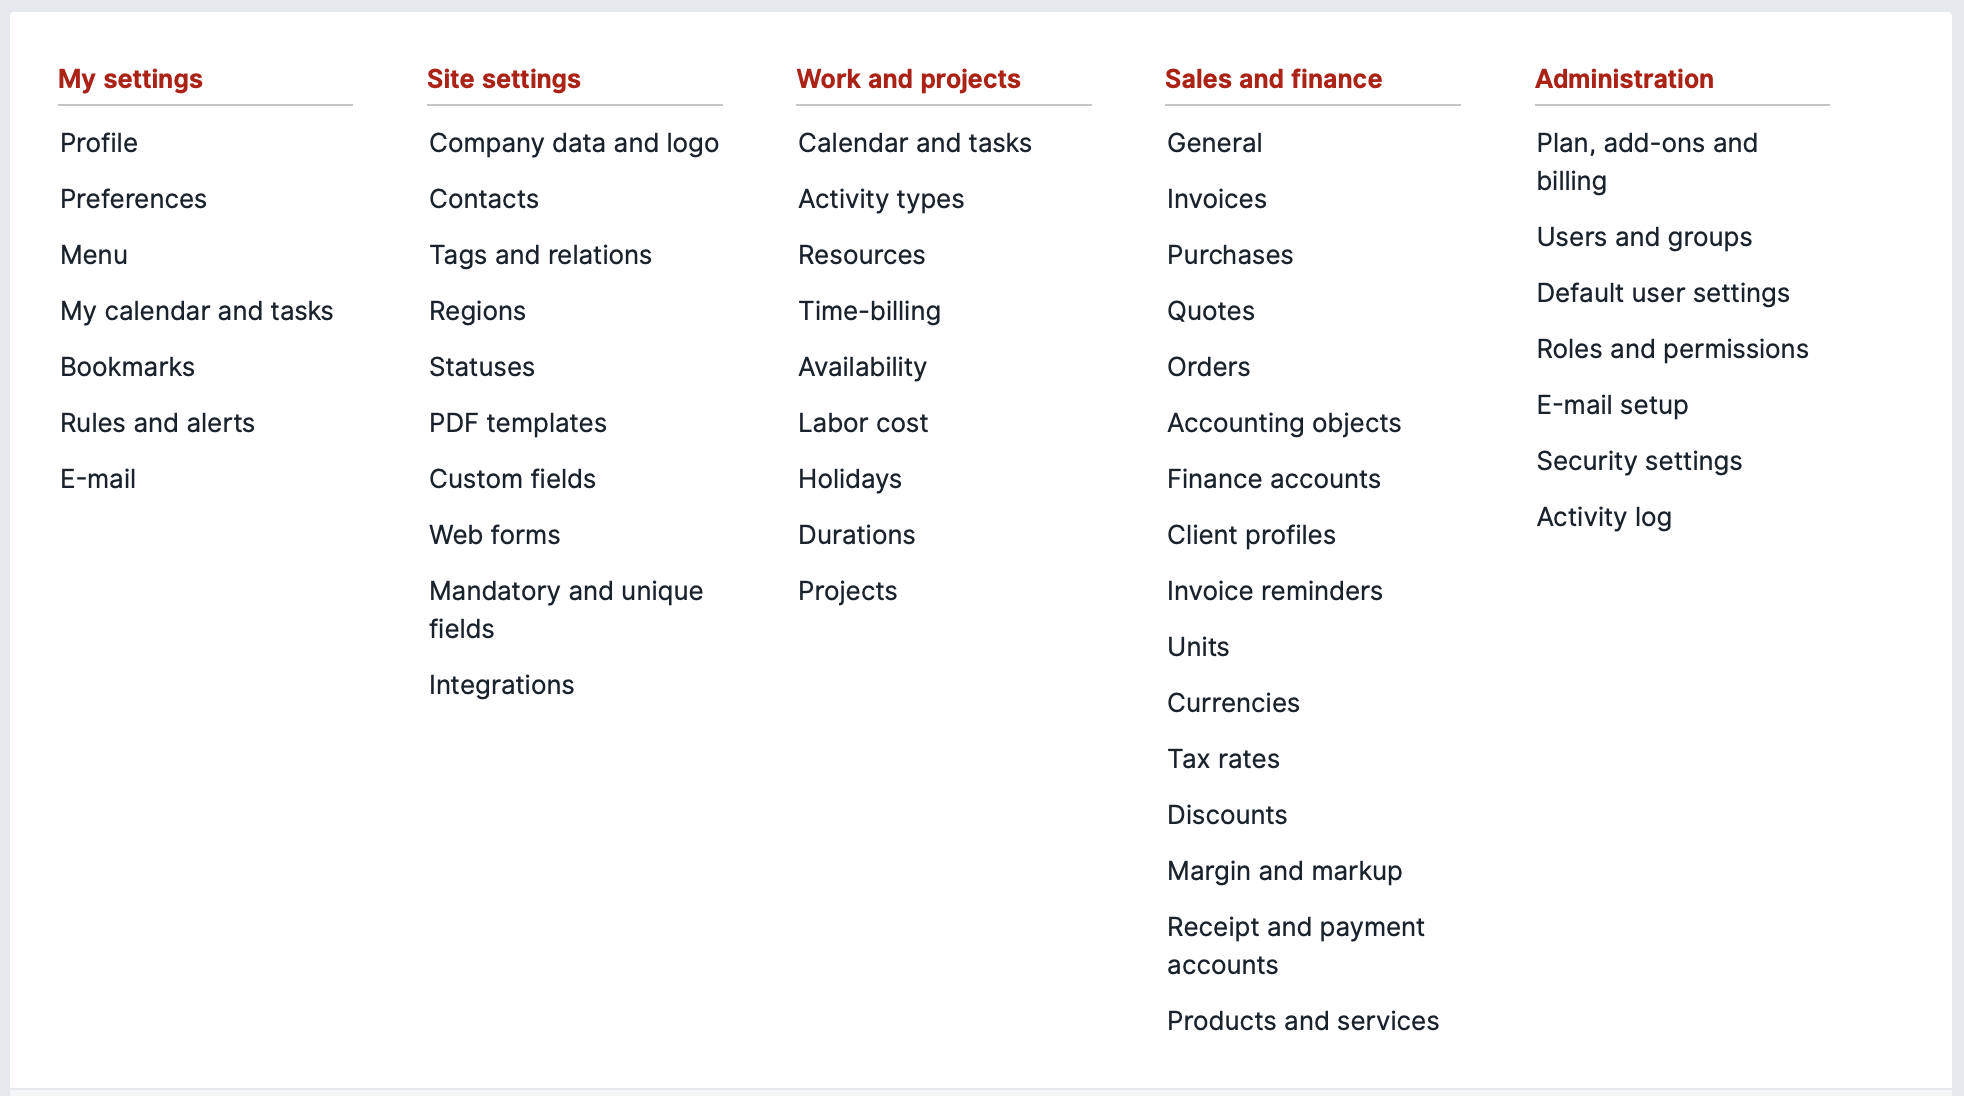Viewport: 1964px width, 1096px height.
Task: Select Mandatory and unique fields
Action: (566, 610)
